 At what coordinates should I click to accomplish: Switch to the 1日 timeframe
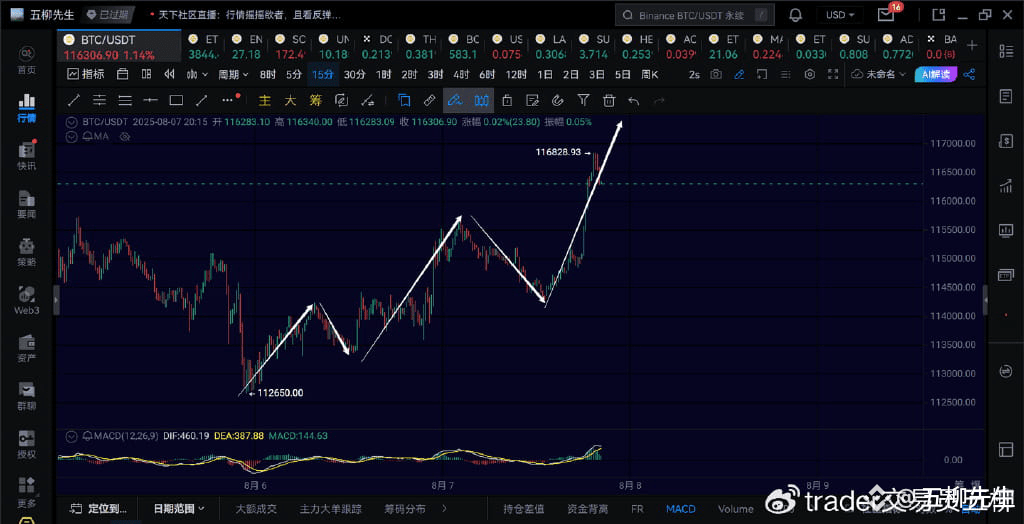click(545, 74)
